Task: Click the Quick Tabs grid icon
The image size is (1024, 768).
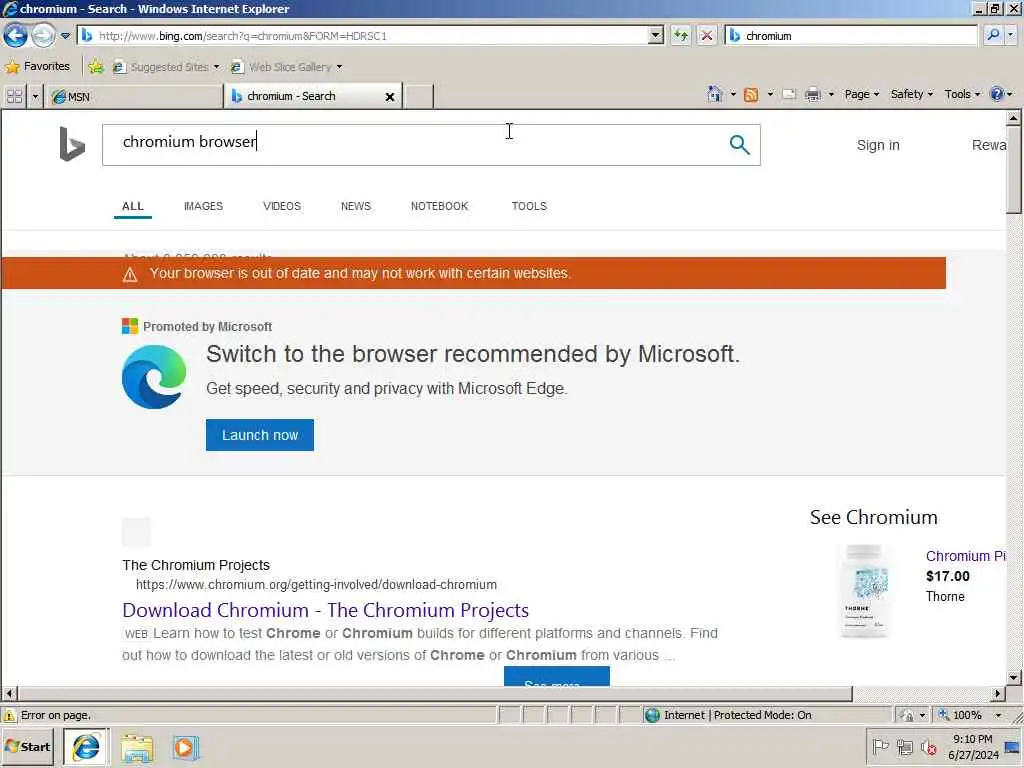Action: 14,97
